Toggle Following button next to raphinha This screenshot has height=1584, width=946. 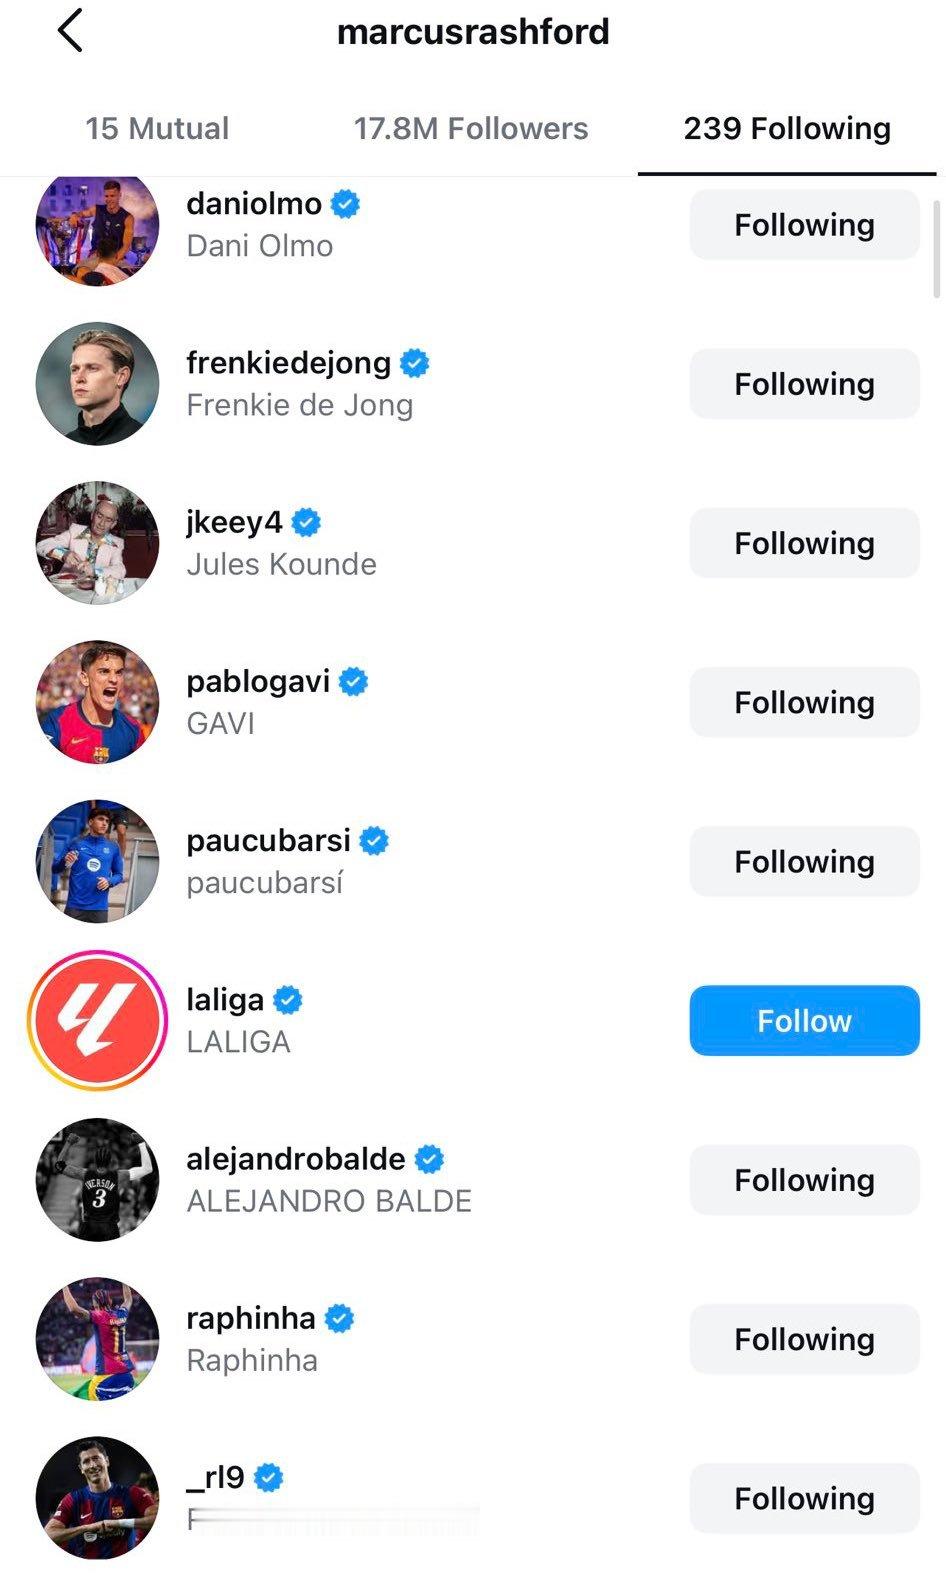[804, 1339]
